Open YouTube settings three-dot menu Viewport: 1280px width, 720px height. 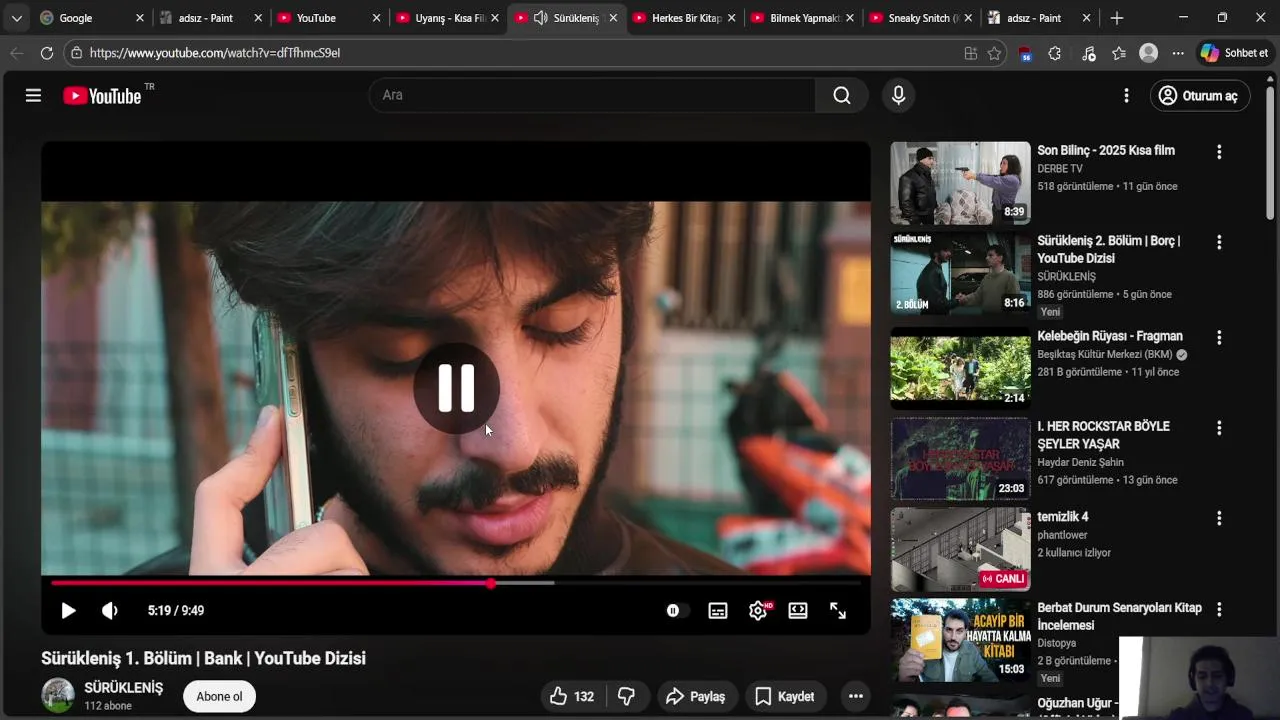tap(1126, 95)
